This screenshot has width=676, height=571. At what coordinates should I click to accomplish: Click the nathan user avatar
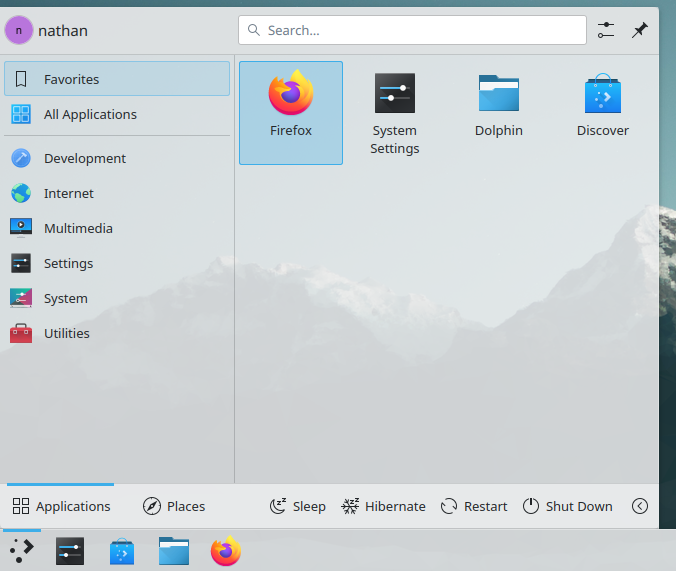click(x=19, y=31)
